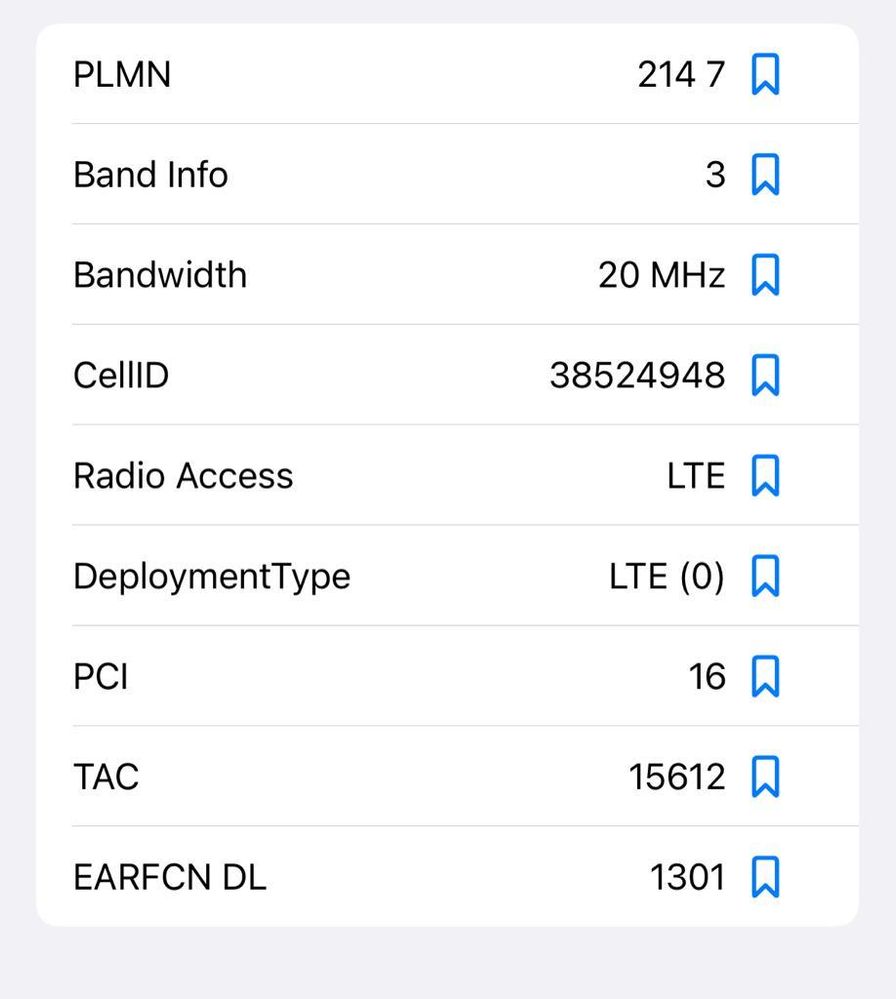Tap the Band Info bookmark icon
The height and width of the screenshot is (999, 896).
coord(765,175)
